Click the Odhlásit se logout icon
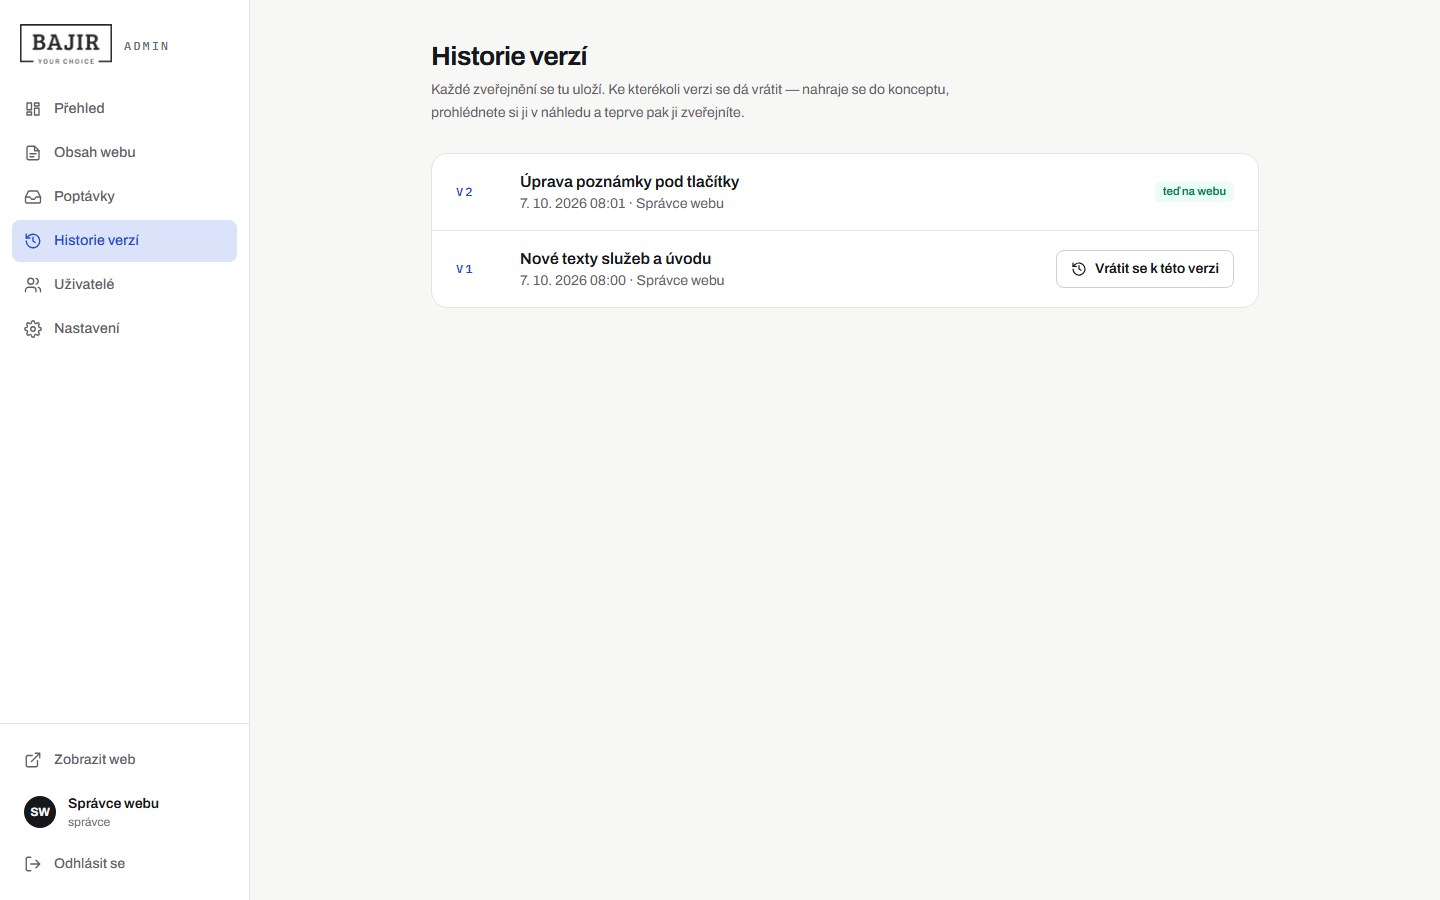 33,864
